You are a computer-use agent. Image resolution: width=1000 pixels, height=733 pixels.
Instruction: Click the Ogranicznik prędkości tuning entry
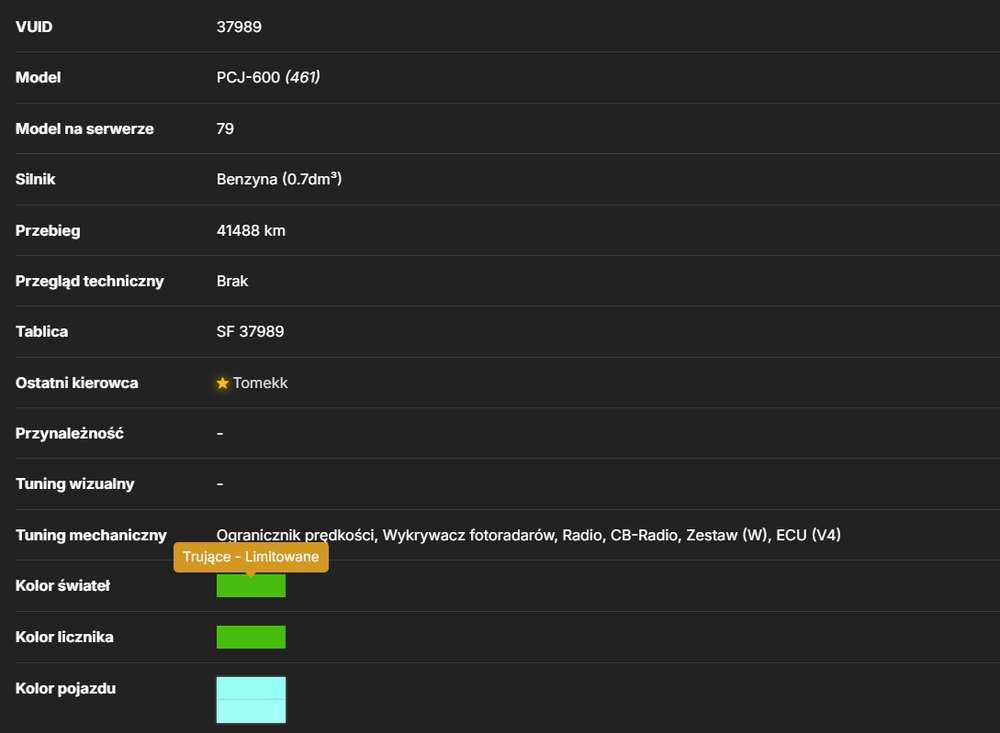pos(297,535)
